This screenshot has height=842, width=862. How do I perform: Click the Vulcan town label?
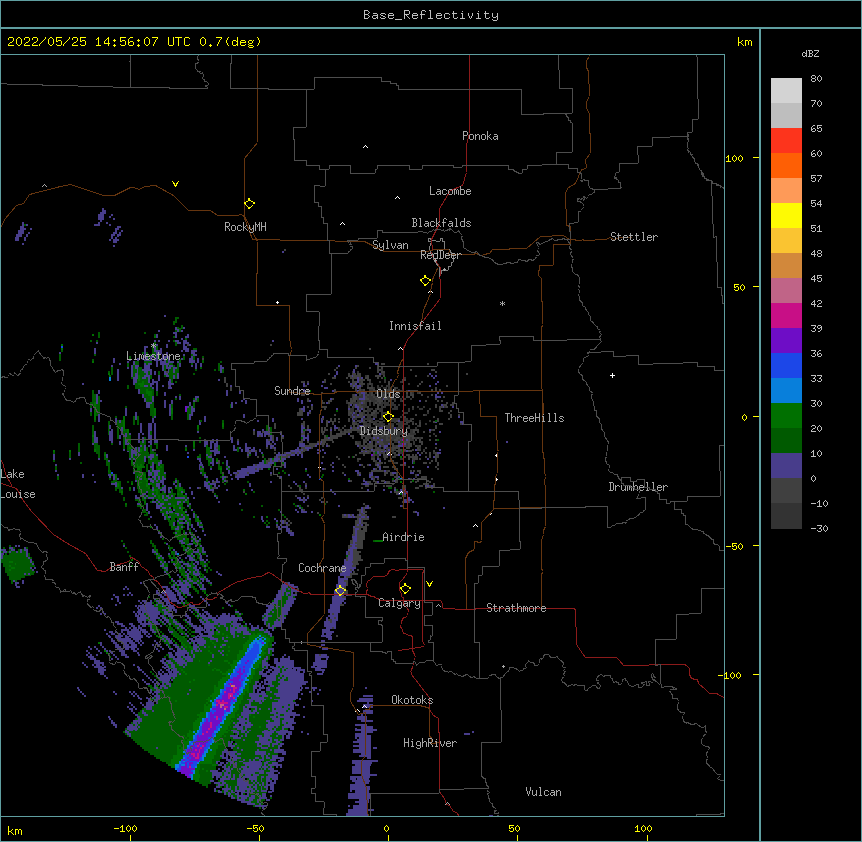pos(543,792)
